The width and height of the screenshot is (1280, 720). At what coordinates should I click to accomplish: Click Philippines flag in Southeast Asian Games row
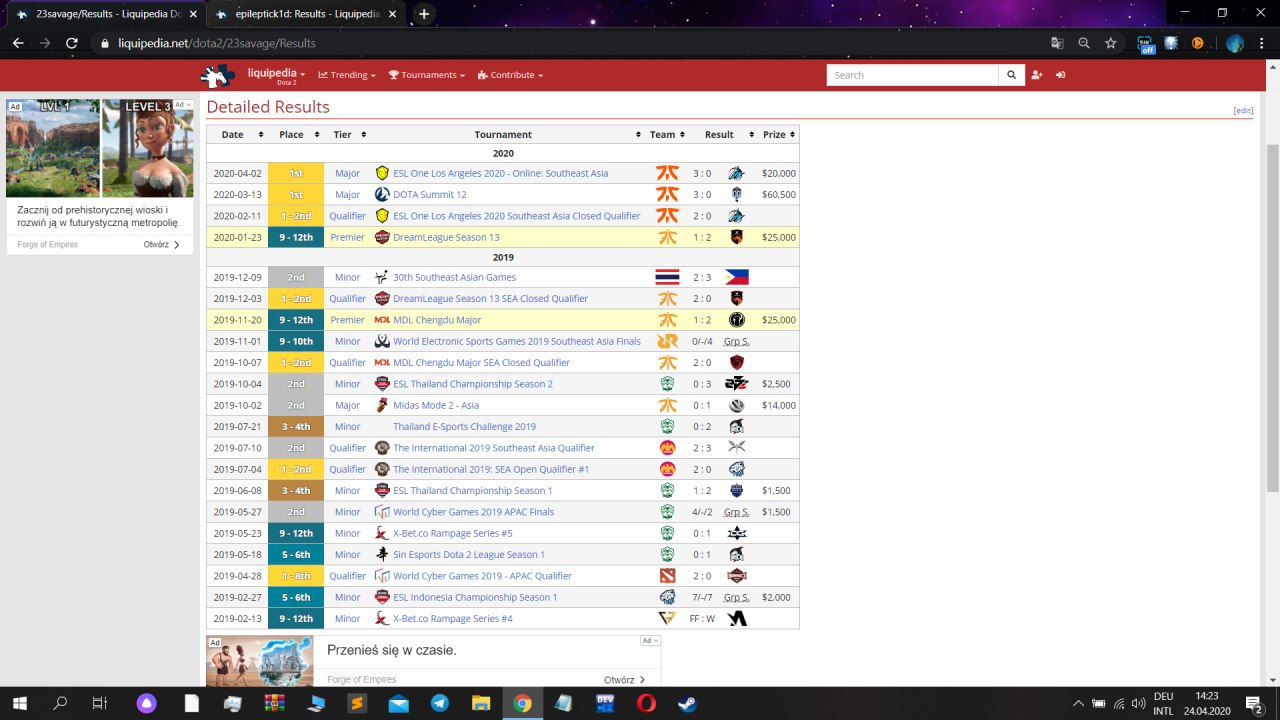coord(737,277)
